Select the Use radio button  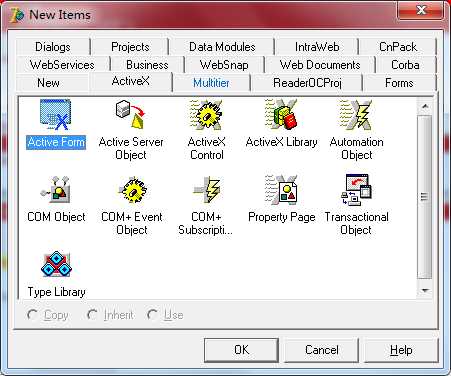click(152, 315)
